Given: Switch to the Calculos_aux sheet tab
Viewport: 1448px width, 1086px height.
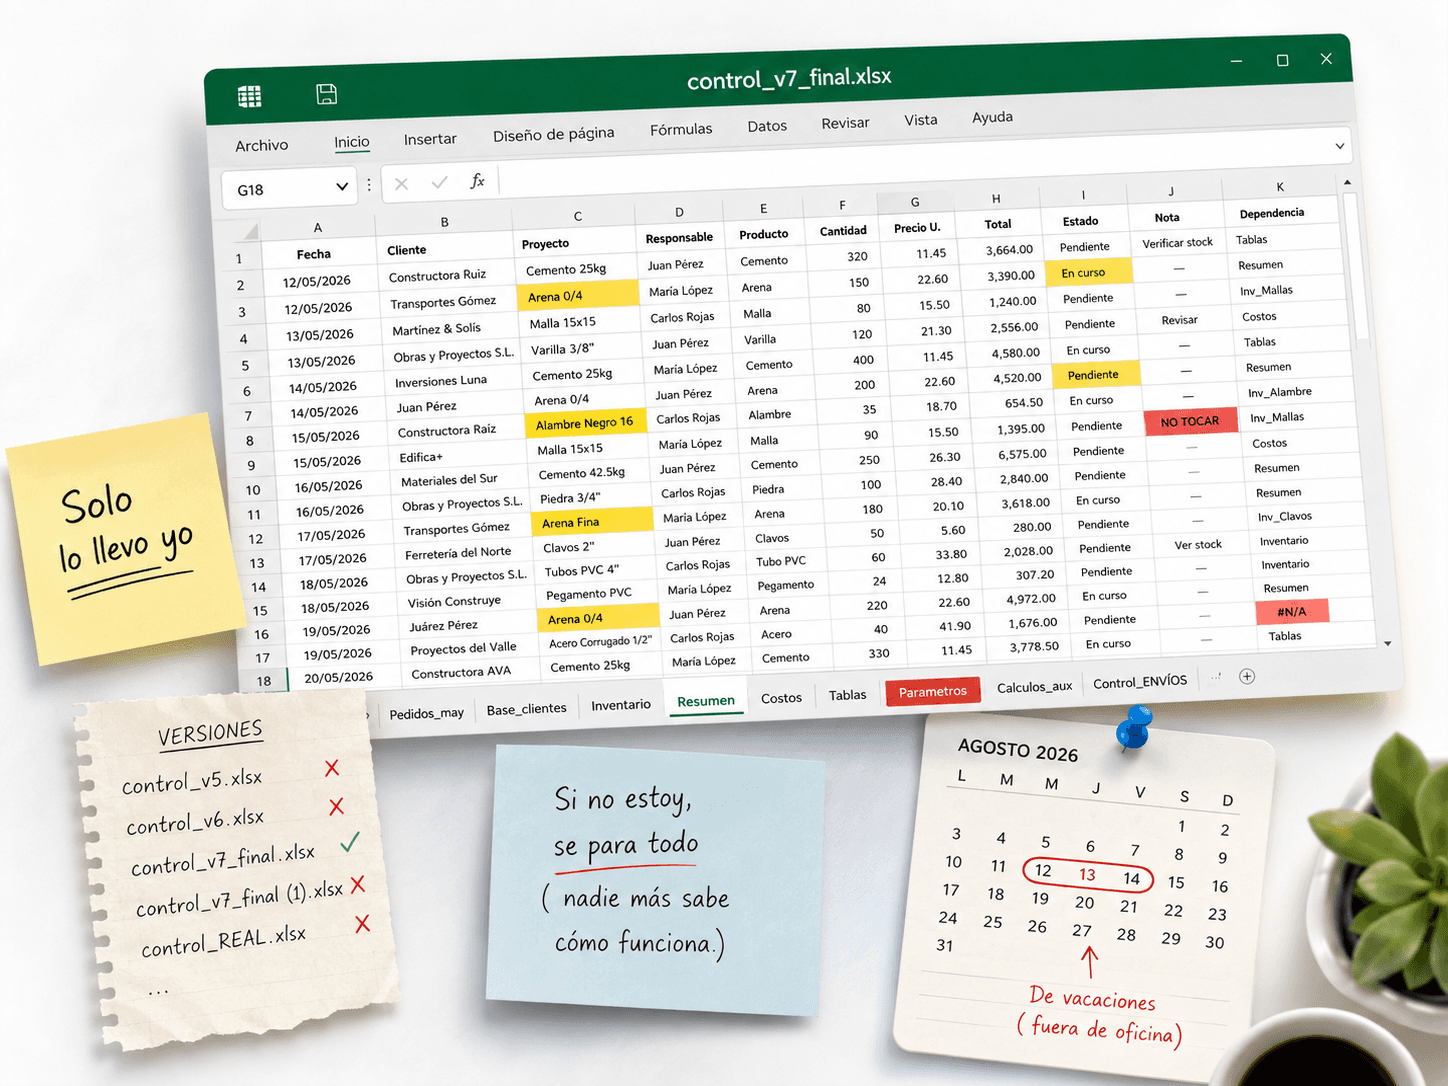Looking at the screenshot, I should (x=1034, y=687).
